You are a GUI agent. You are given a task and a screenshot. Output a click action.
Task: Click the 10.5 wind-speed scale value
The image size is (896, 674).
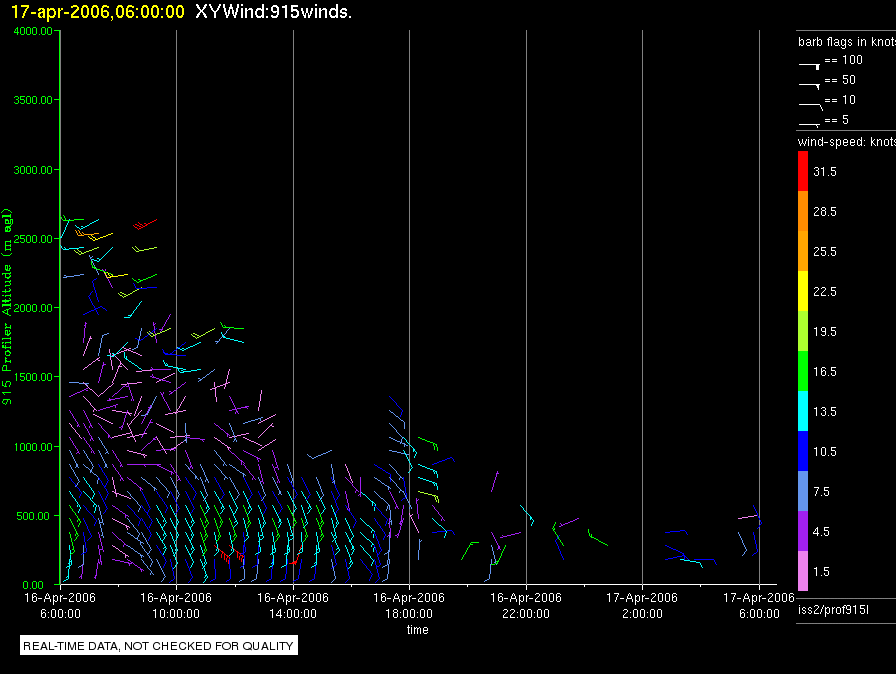(x=825, y=452)
